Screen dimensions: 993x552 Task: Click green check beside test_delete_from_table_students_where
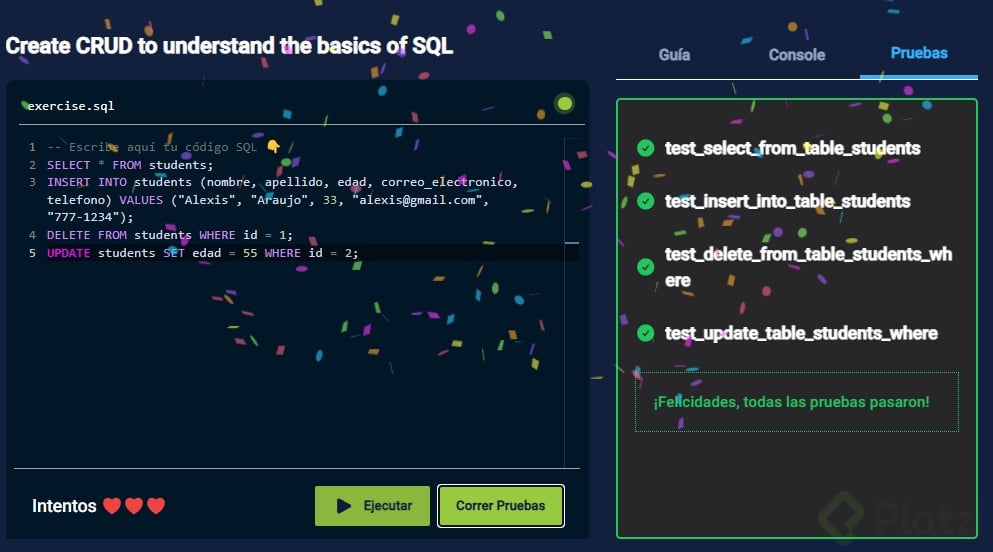[645, 267]
